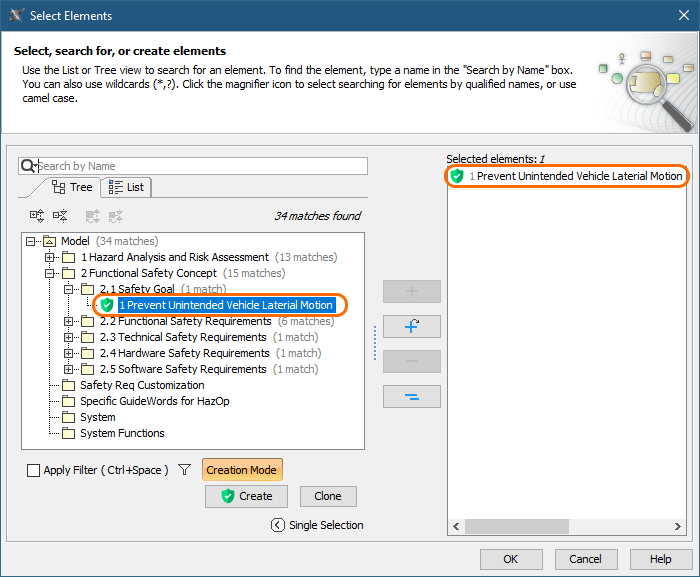The width and height of the screenshot is (700, 577).
Task: Click the horizontal scrollbar thumb in Selected elements
Action: click(517, 526)
